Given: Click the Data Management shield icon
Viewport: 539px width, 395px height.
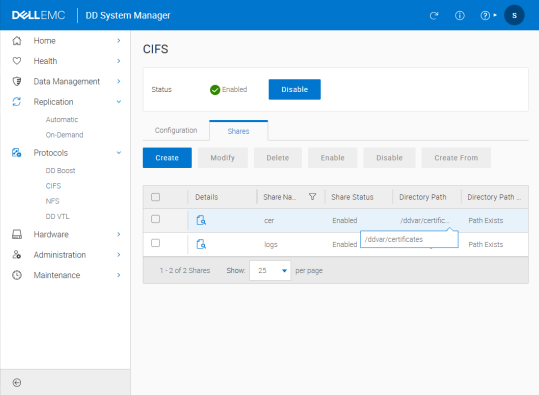Looking at the screenshot, I should pos(17,81).
